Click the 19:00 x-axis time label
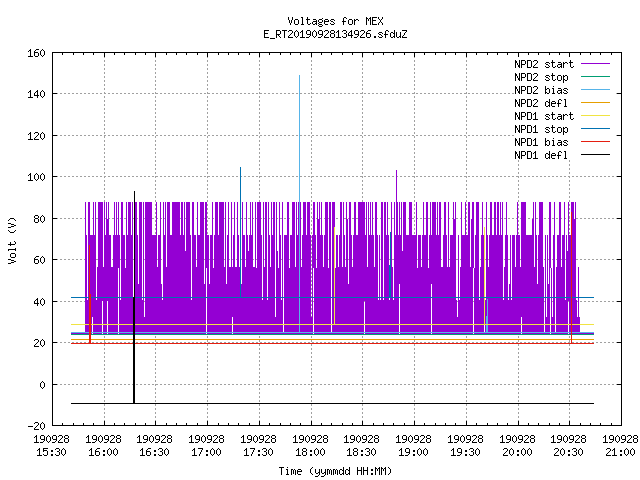Image resolution: width=640 pixels, height=480 pixels. point(413,453)
